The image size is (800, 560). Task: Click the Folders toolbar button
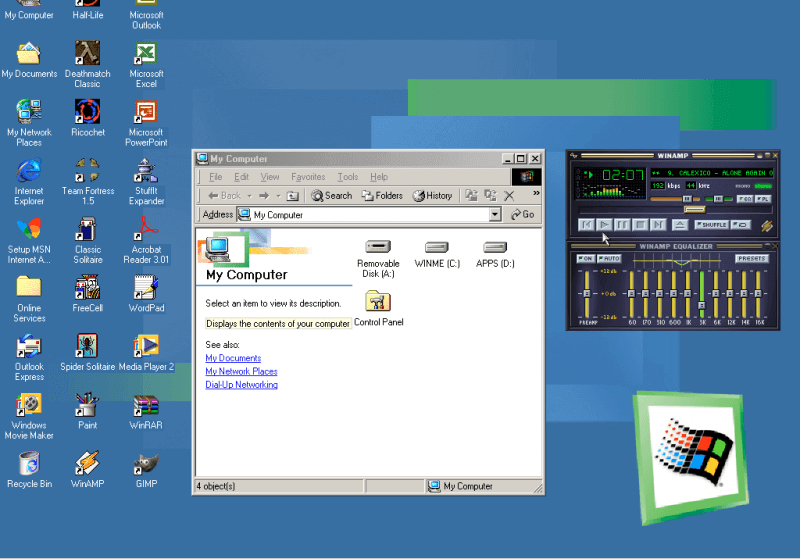click(382, 196)
